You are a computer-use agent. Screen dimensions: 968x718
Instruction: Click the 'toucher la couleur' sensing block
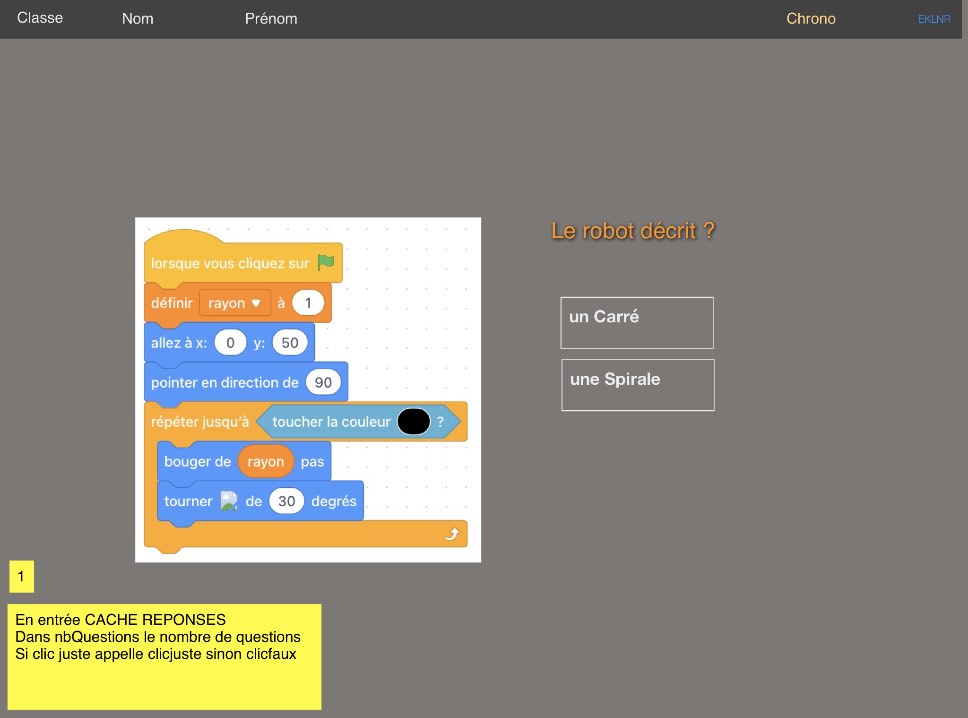(359, 422)
